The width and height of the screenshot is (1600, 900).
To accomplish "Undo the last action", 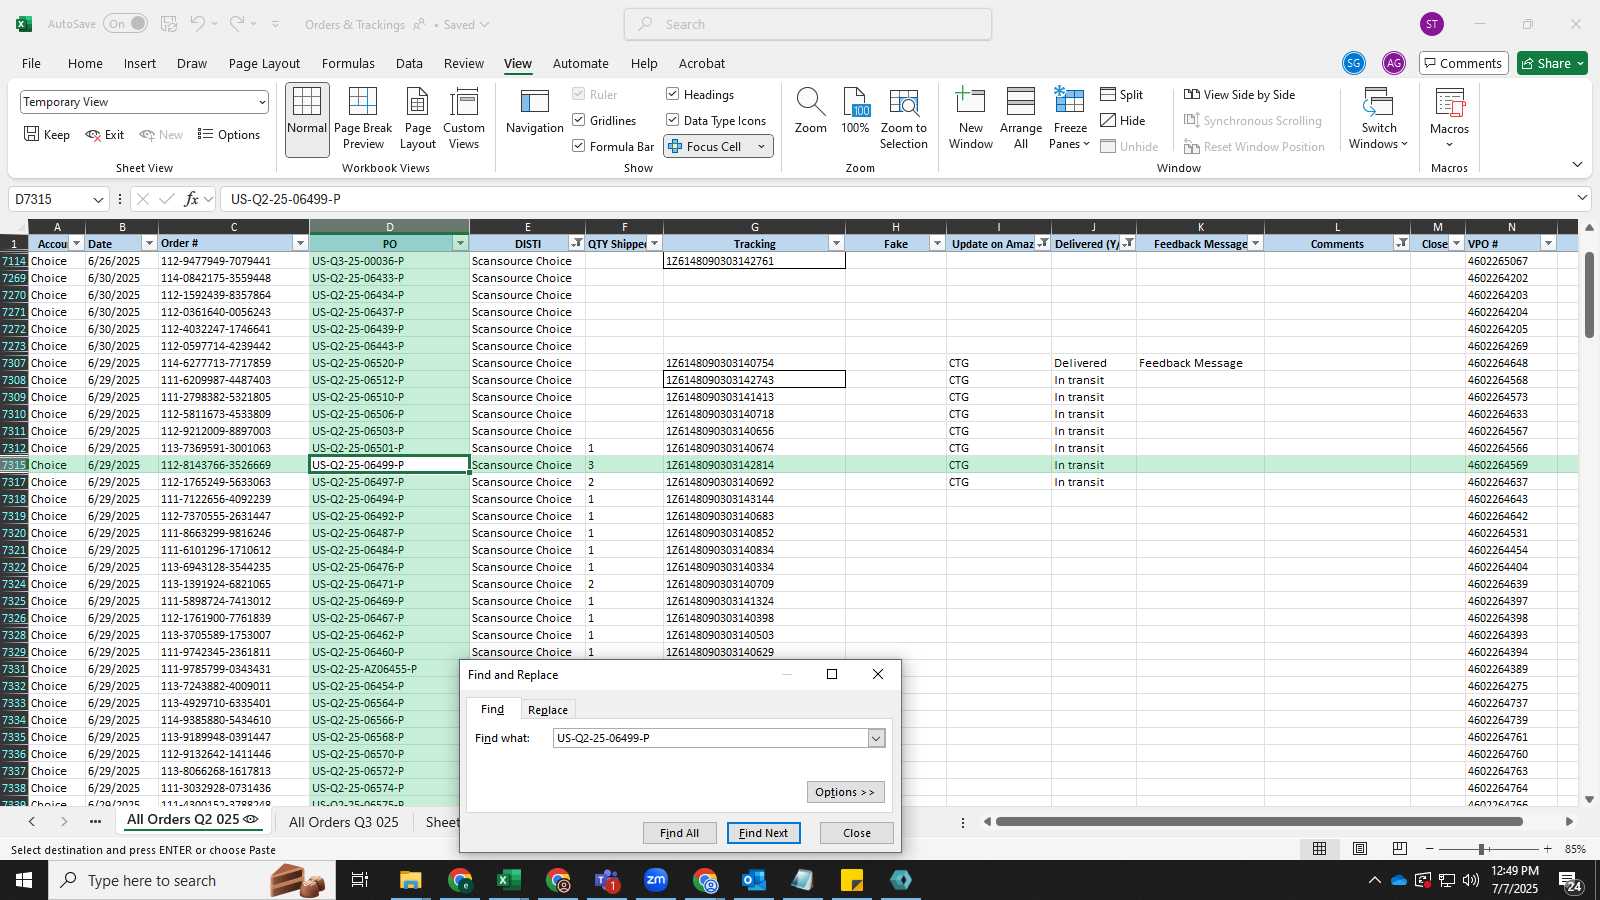I will click(x=198, y=24).
